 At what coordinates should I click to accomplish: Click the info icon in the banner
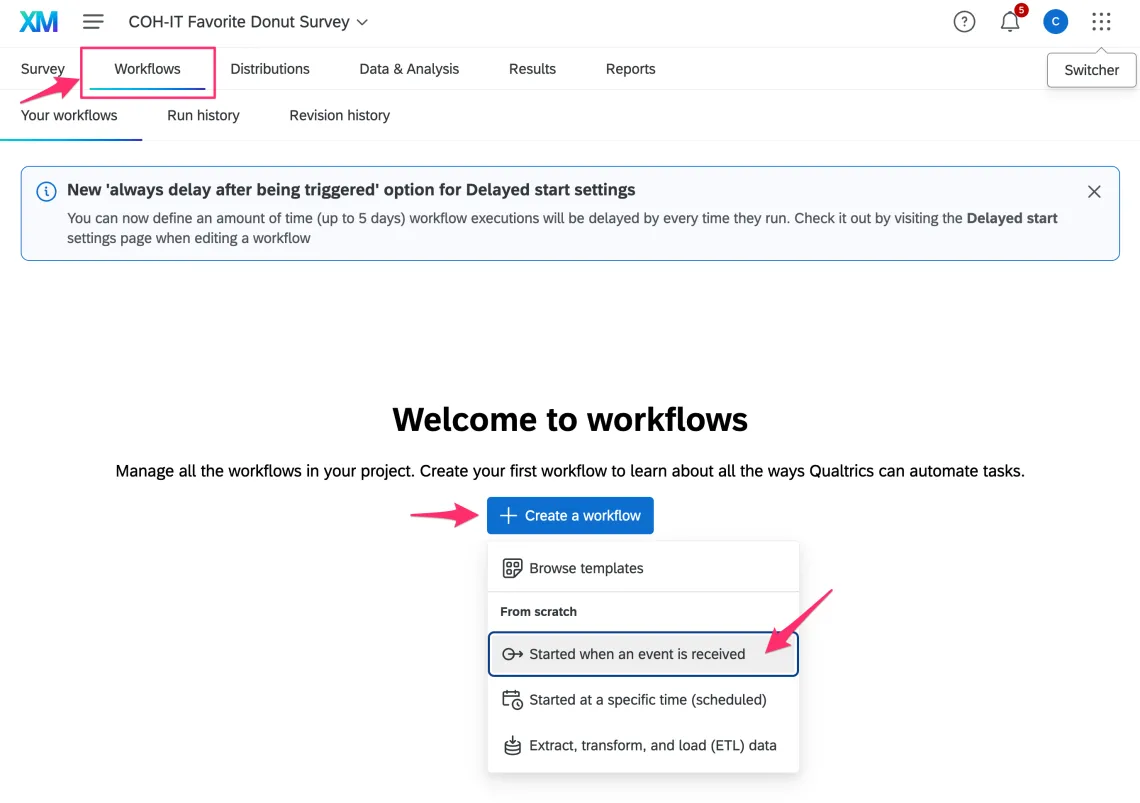click(47, 191)
